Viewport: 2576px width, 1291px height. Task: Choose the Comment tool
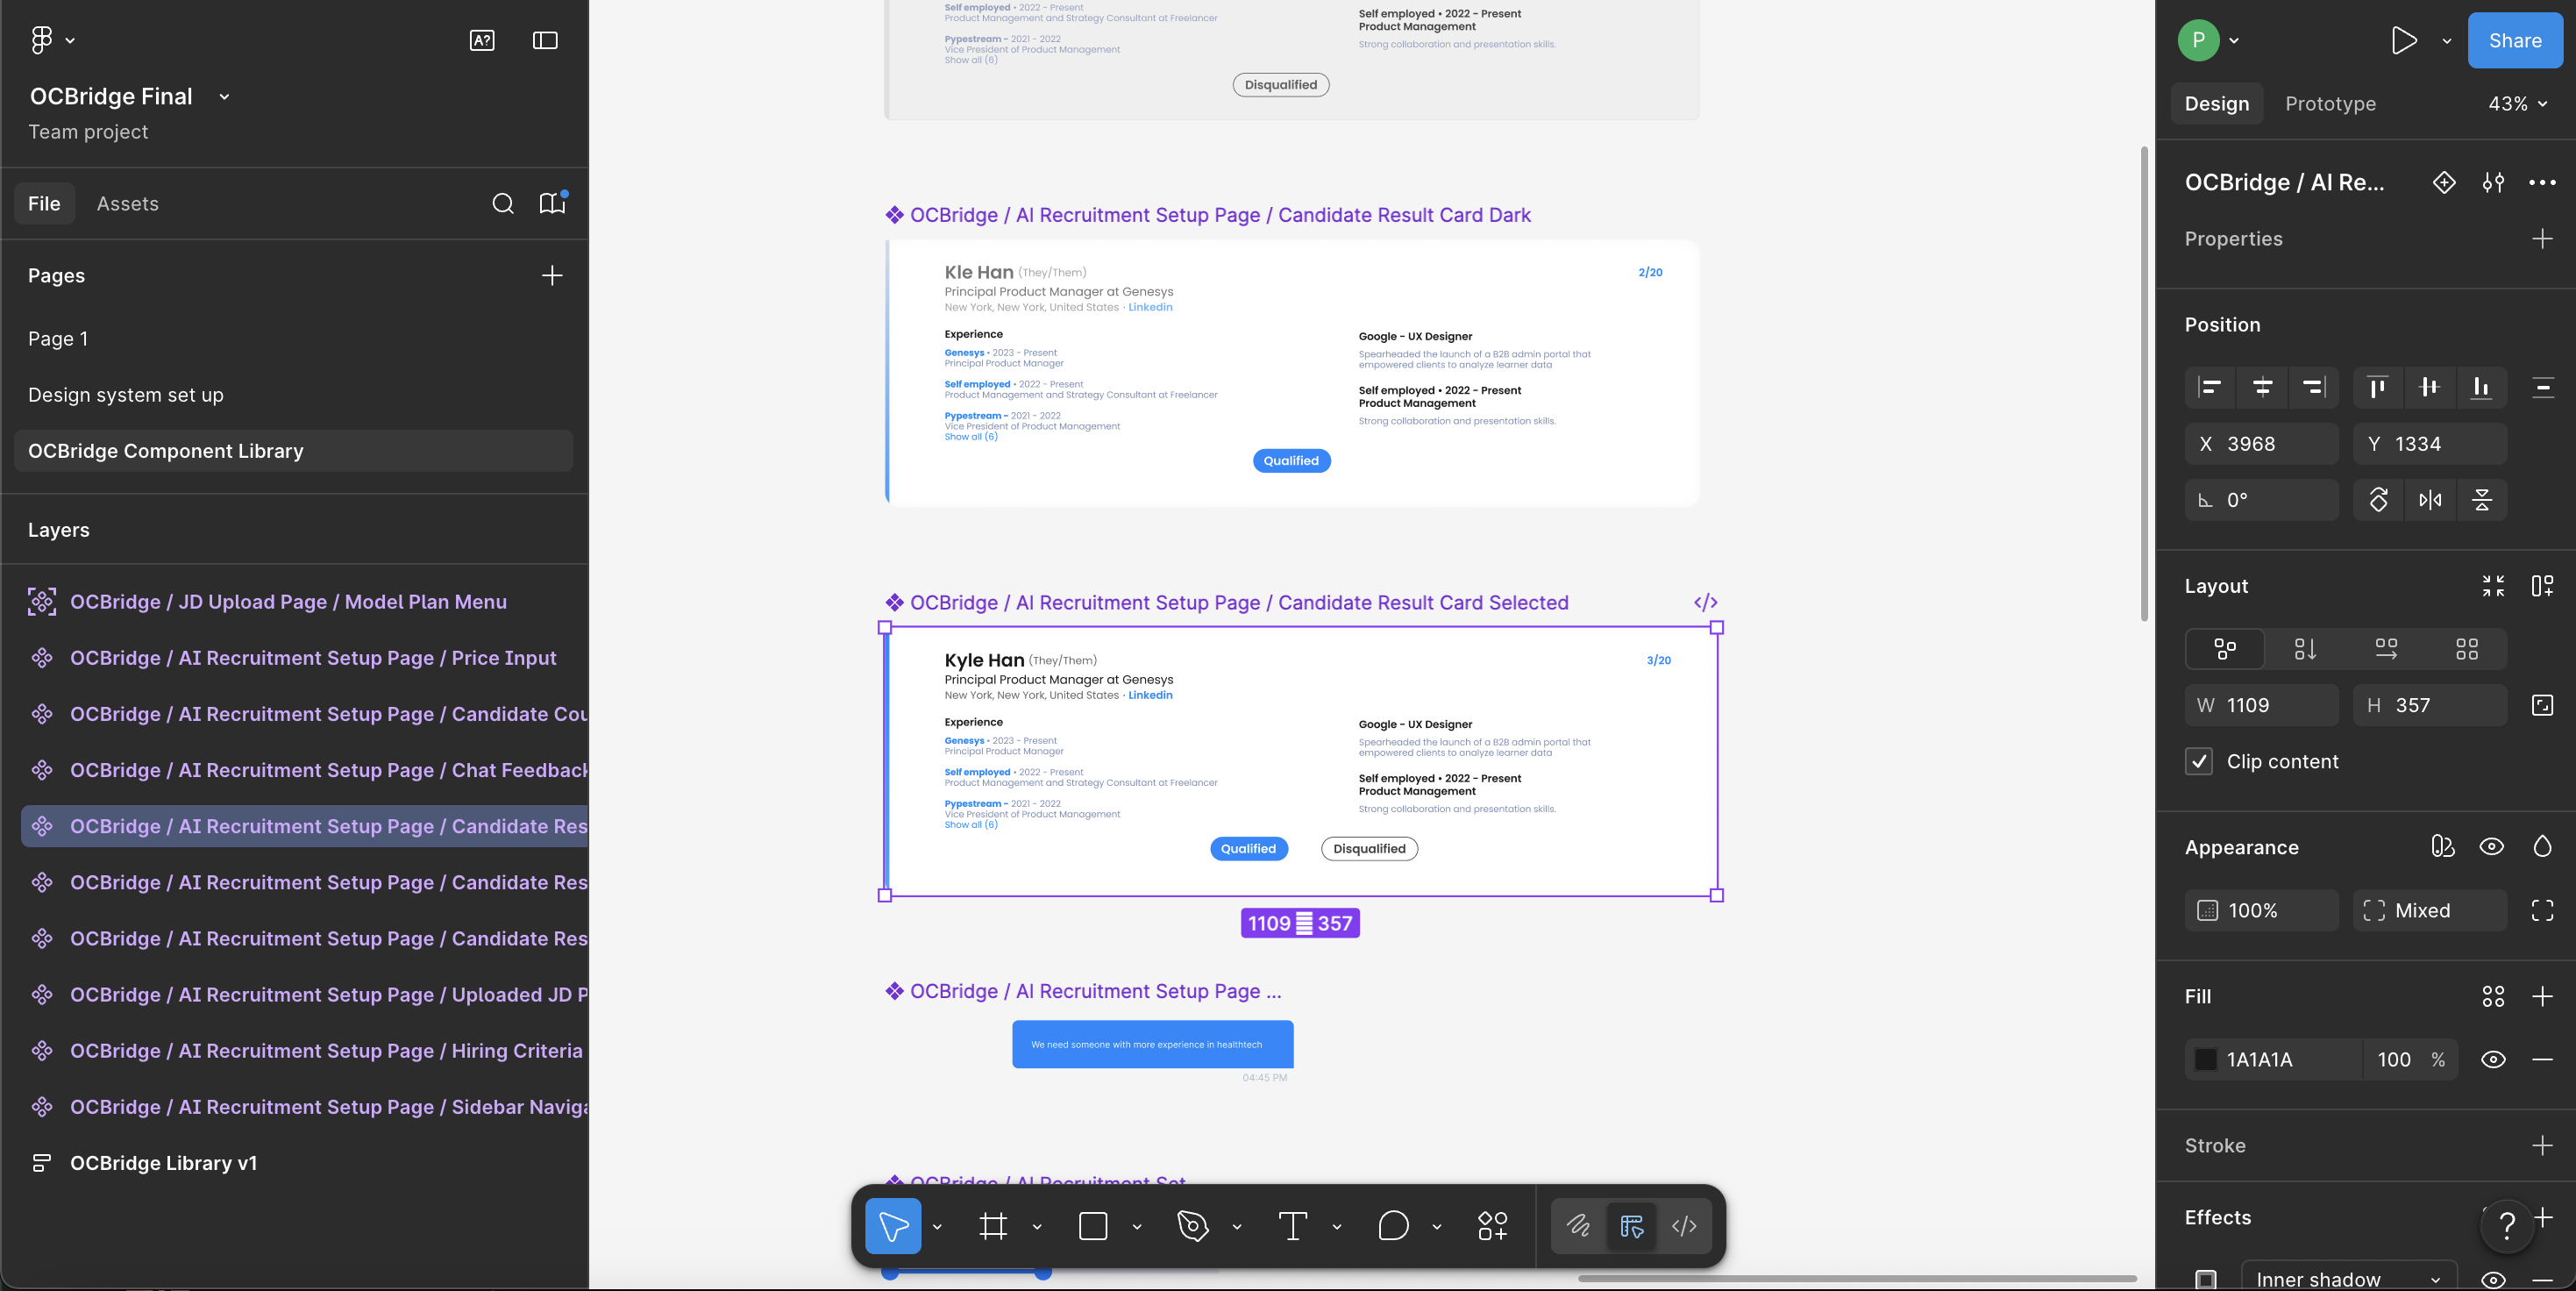[x=1393, y=1225]
